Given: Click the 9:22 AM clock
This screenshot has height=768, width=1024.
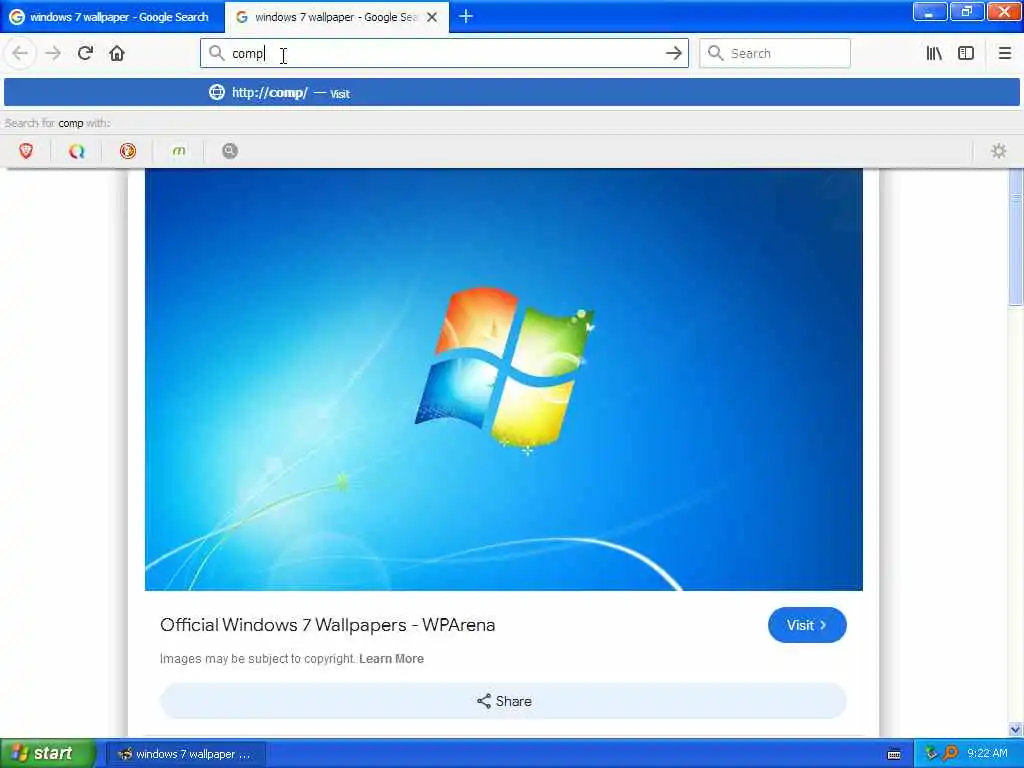Looking at the screenshot, I should click(987, 754).
